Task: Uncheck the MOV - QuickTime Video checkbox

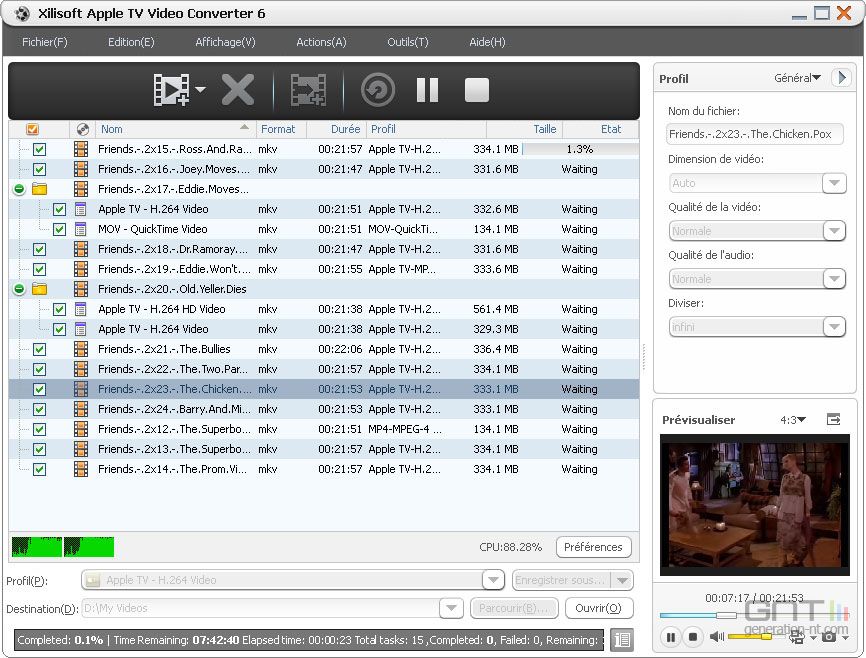Action: tap(59, 229)
